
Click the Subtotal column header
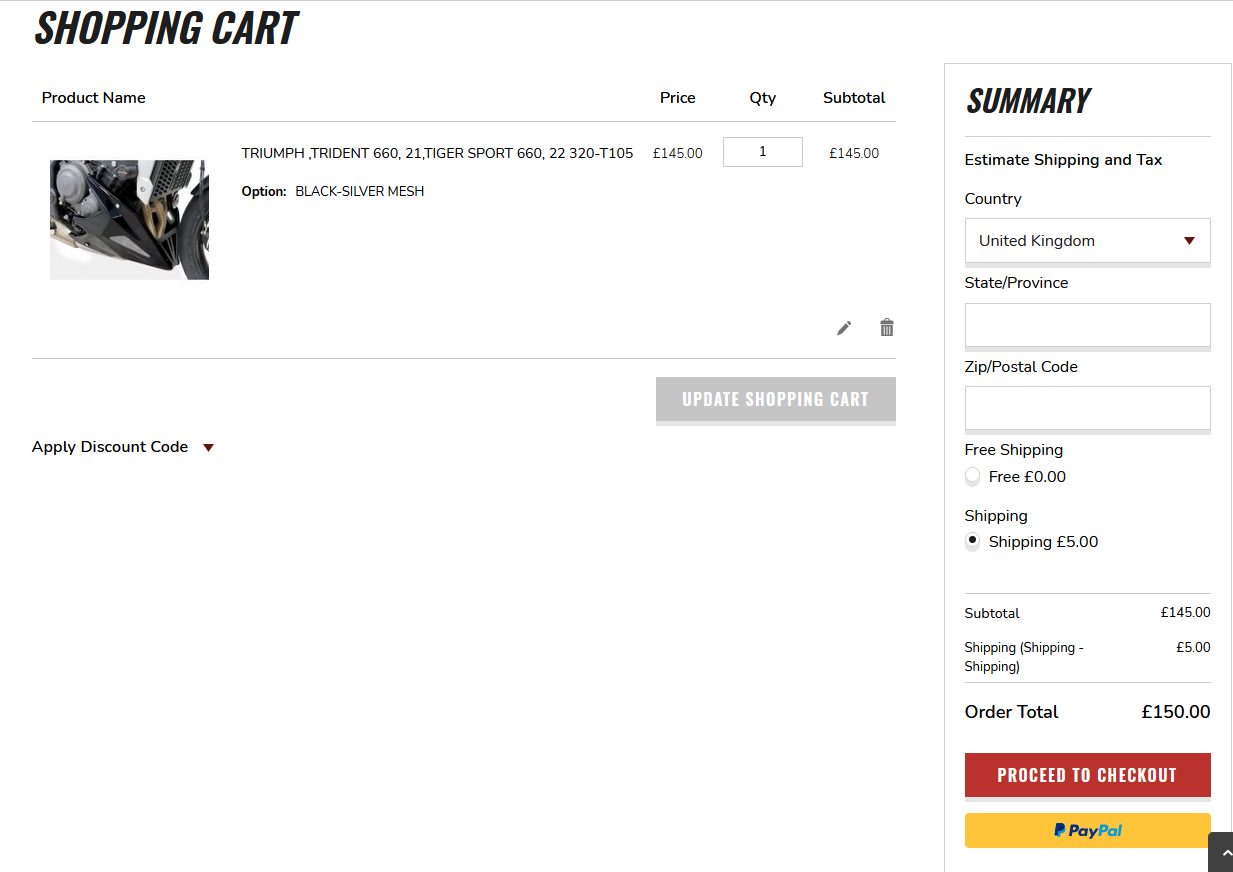854,98
